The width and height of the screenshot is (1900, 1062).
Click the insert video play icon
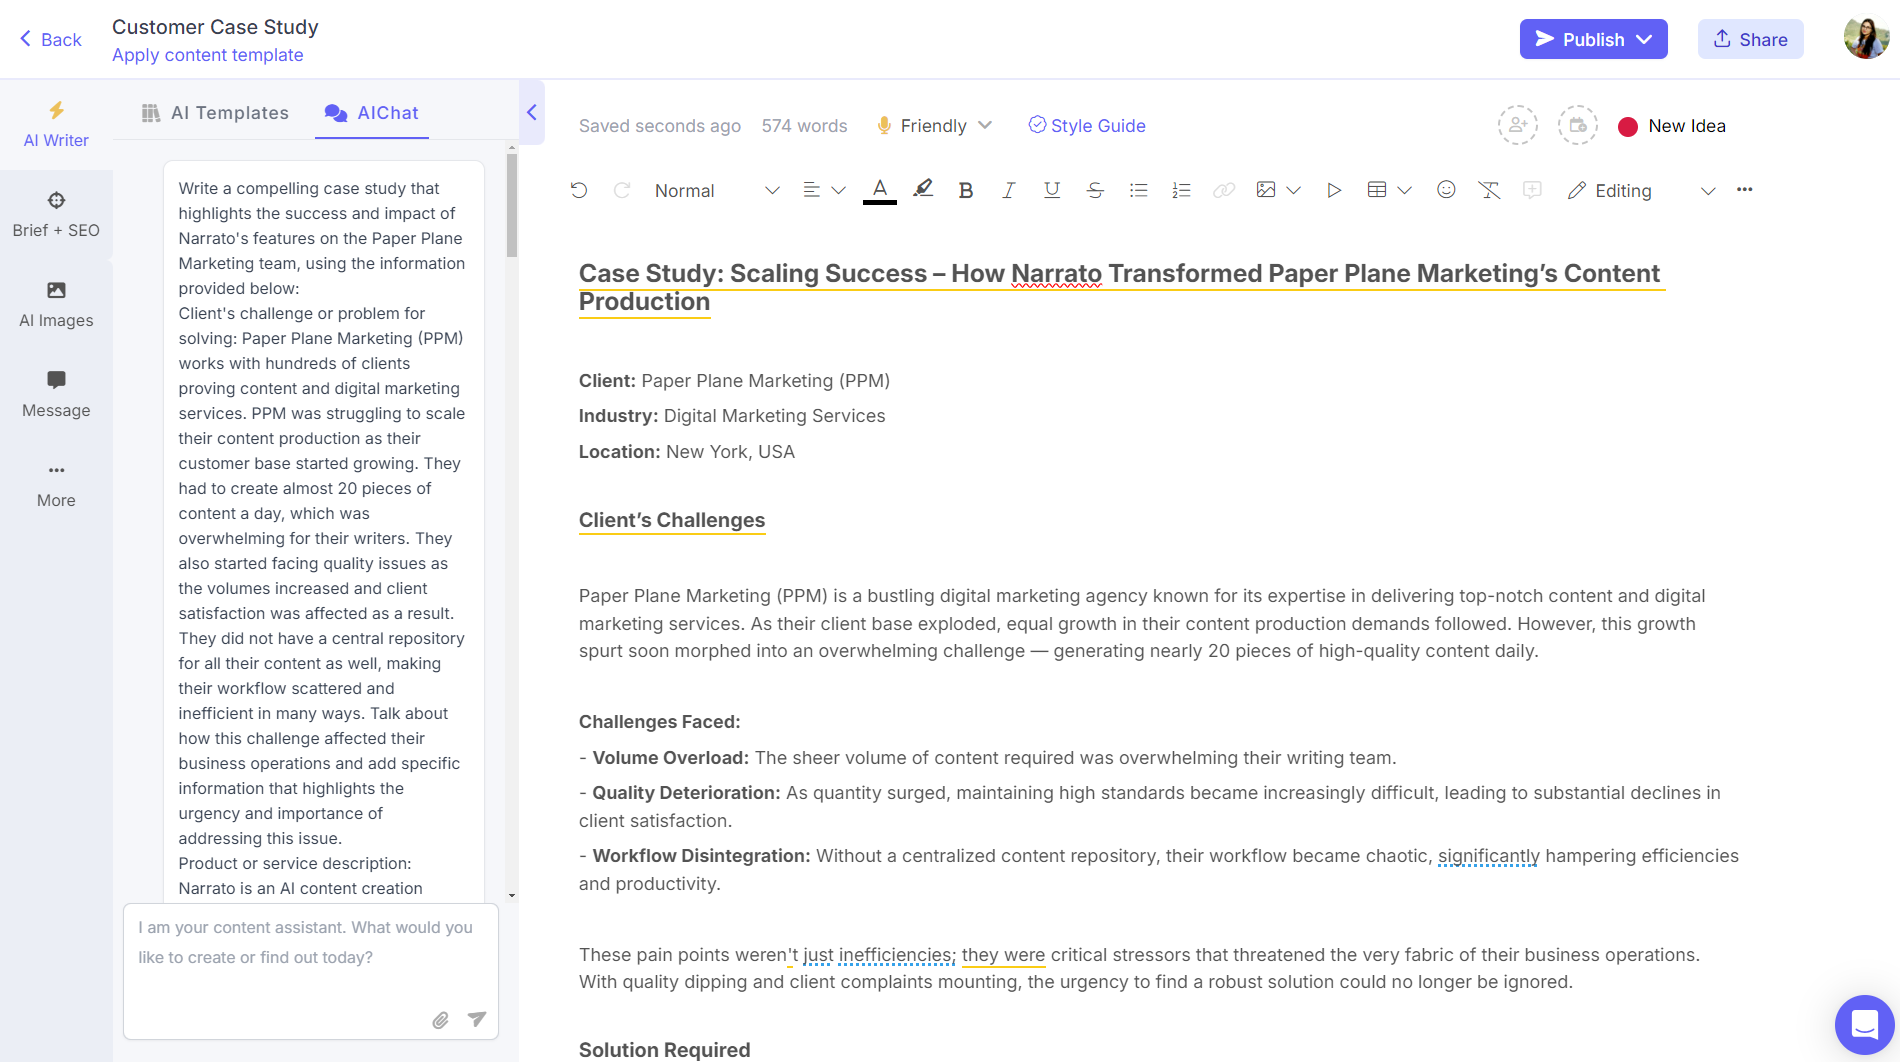tap(1334, 190)
